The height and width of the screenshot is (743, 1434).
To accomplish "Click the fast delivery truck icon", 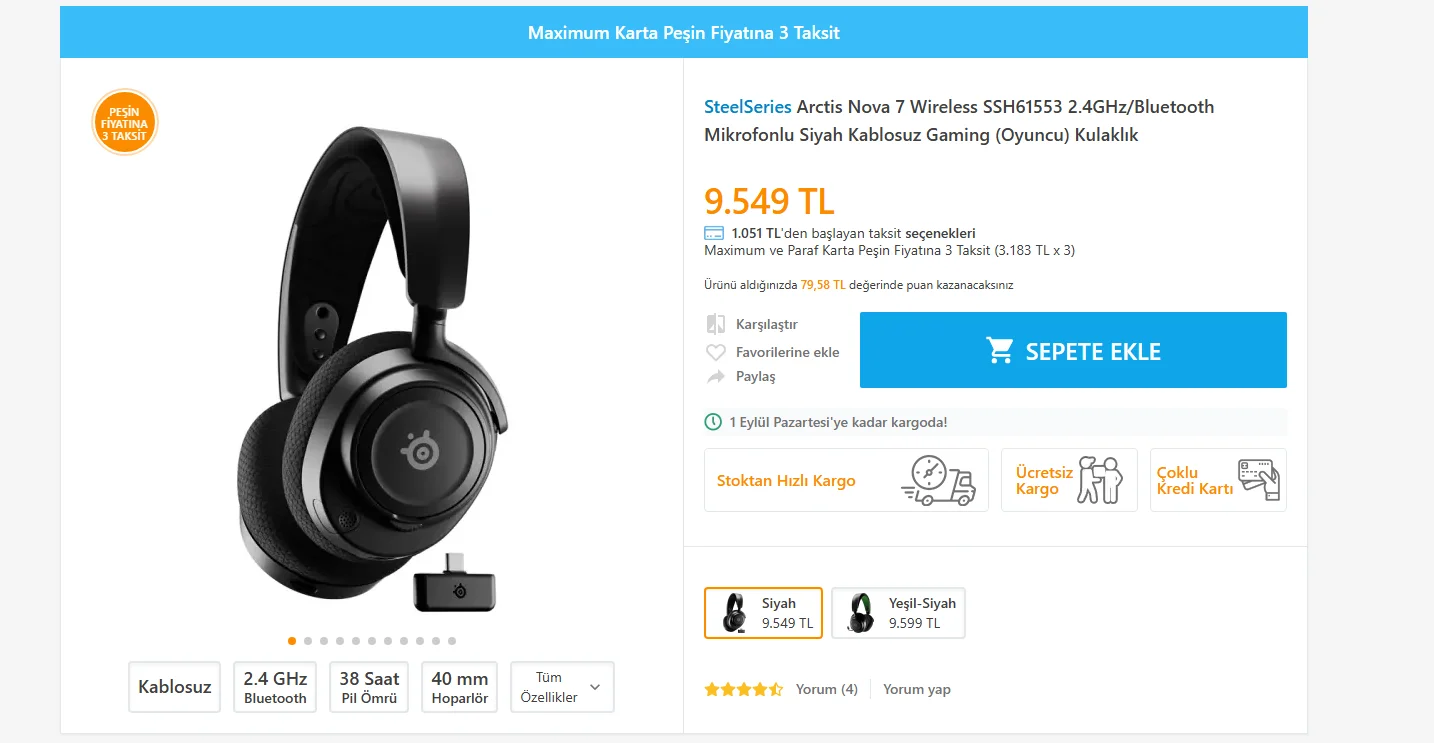I will 937,481.
